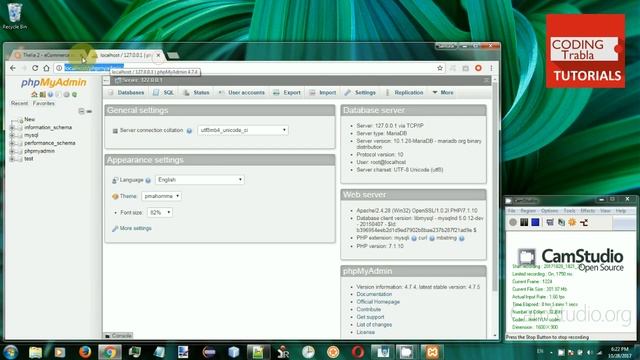The image size is (640, 360).
Task: Expand the performance_schema database node
Action: click(x=12, y=143)
